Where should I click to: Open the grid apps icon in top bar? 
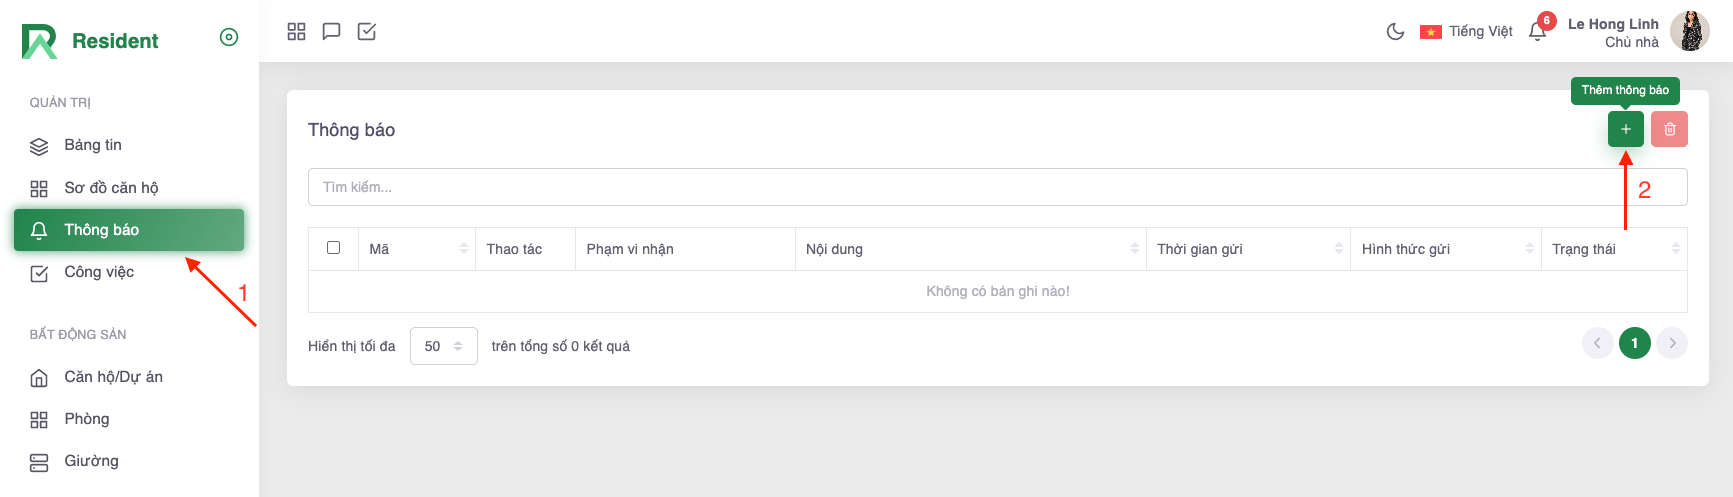[296, 32]
